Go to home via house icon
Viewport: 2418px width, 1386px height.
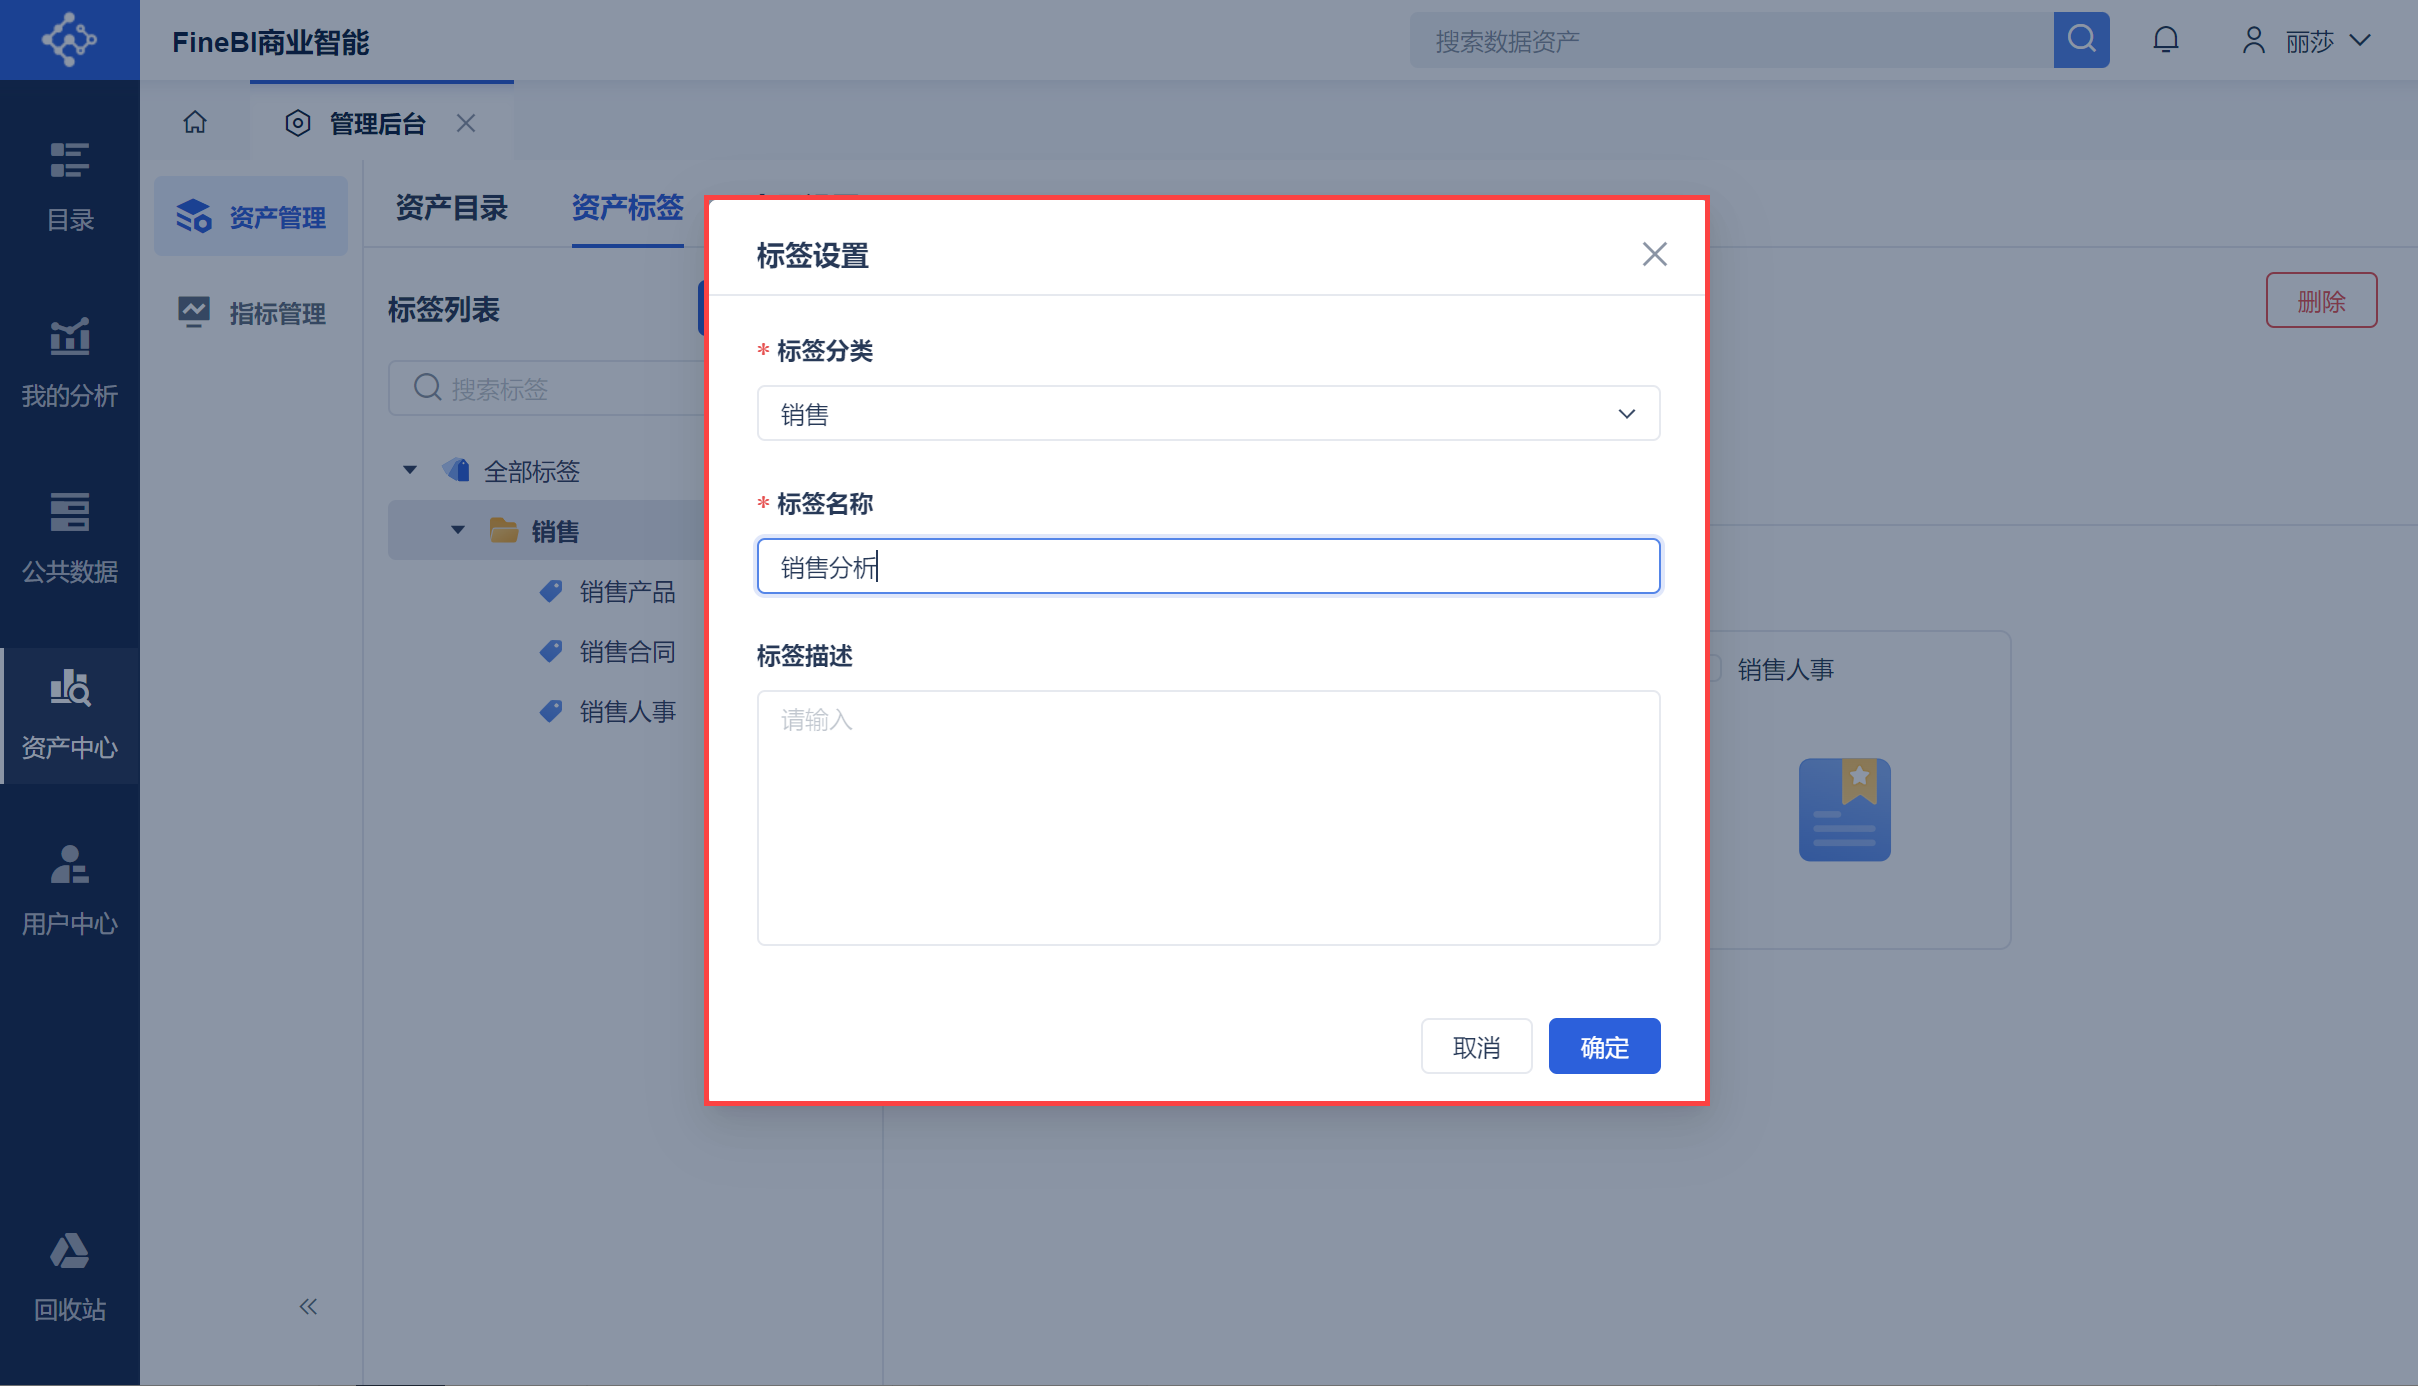pyautogui.click(x=195, y=122)
